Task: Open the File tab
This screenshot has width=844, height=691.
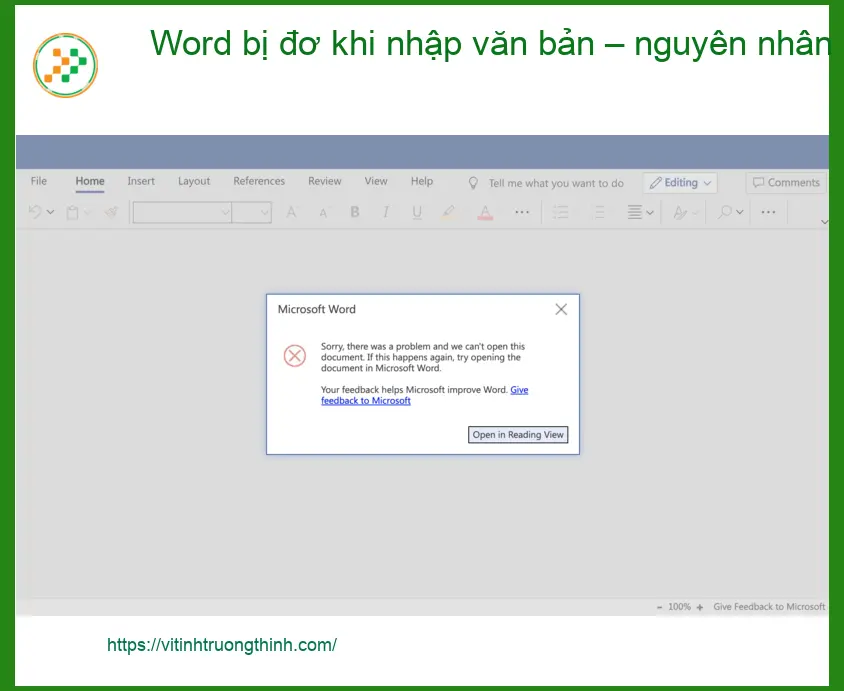Action: point(39,181)
